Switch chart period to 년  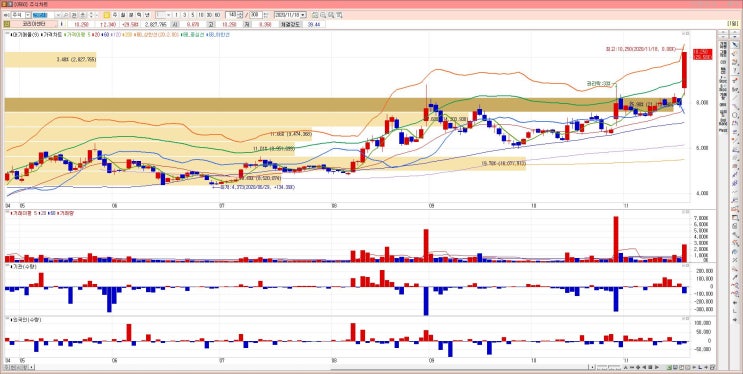click(x=147, y=15)
